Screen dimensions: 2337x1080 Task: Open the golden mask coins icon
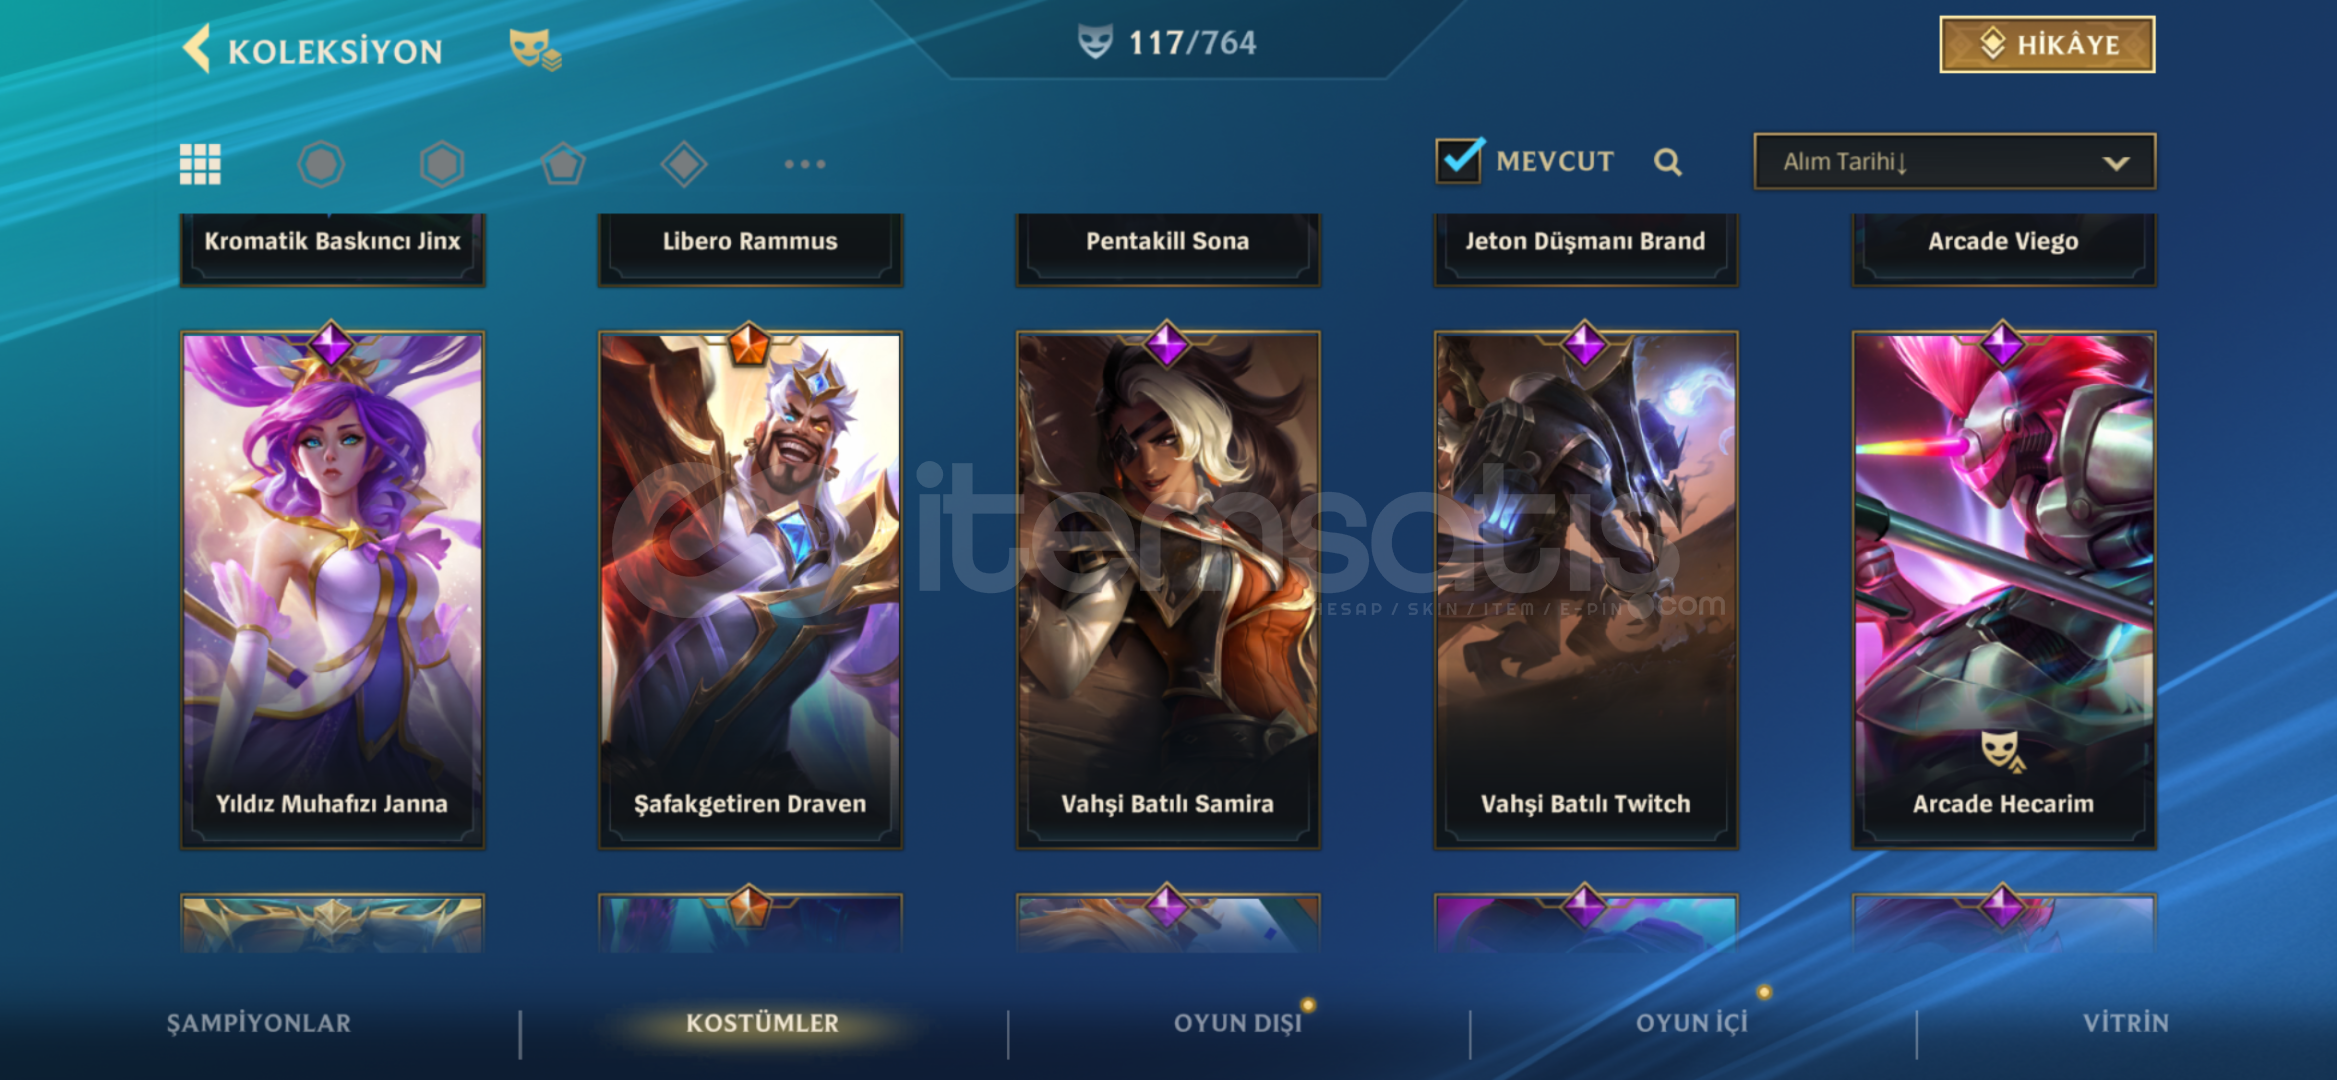tap(535, 49)
